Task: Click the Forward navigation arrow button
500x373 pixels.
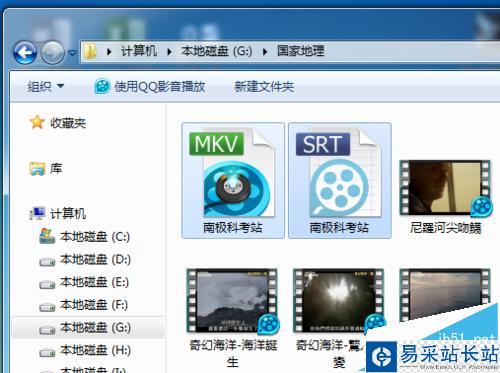Action: tap(53, 52)
